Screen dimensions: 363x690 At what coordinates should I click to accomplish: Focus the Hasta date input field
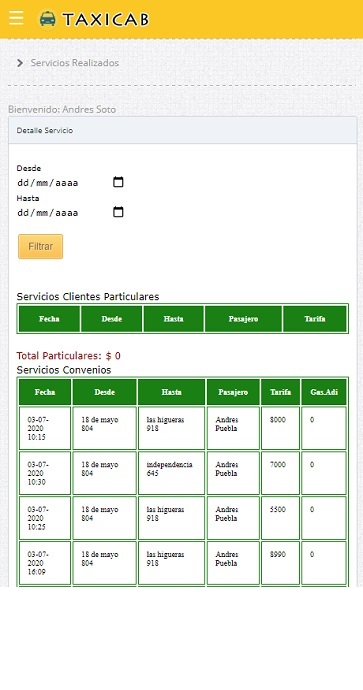(x=70, y=213)
